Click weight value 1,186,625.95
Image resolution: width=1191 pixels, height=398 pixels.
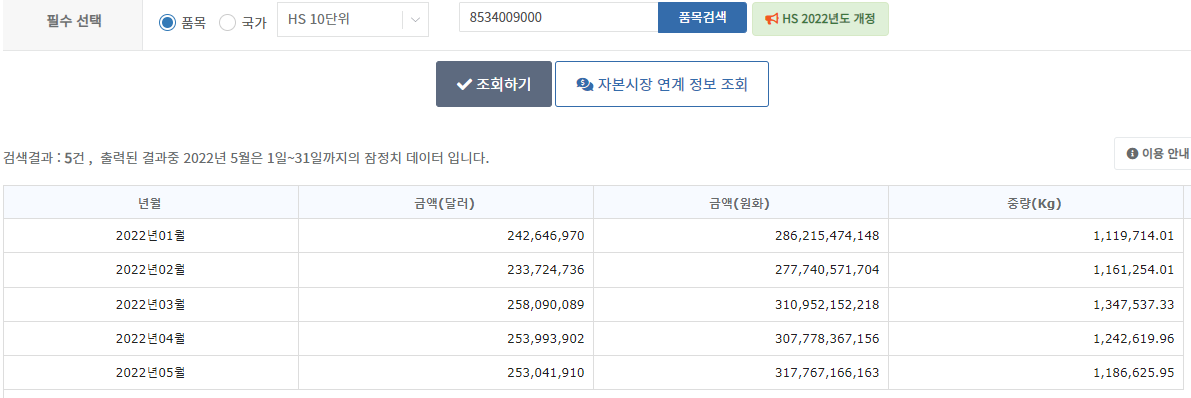click(x=1133, y=373)
